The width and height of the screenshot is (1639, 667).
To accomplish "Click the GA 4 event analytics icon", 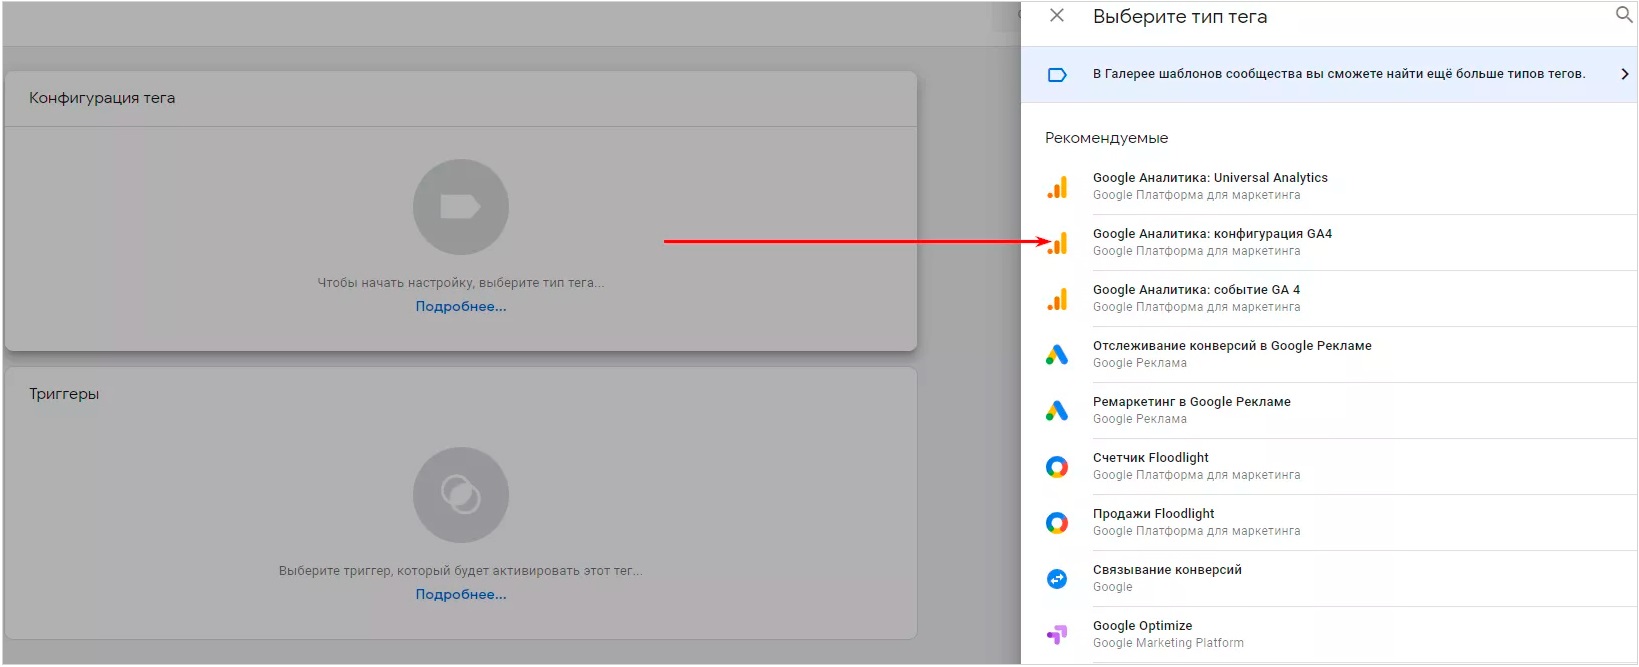I will coord(1057,299).
